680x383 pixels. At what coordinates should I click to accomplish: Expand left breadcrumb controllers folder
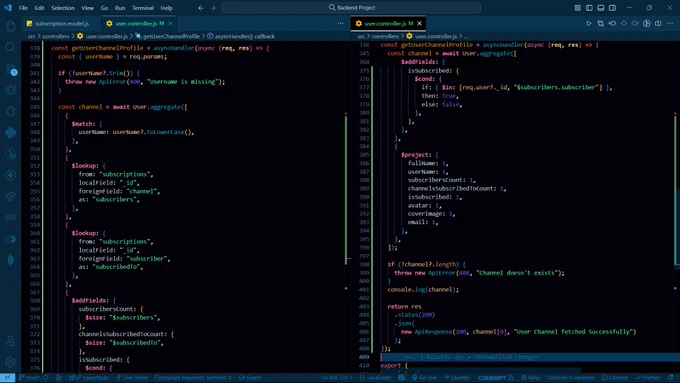tap(56, 36)
